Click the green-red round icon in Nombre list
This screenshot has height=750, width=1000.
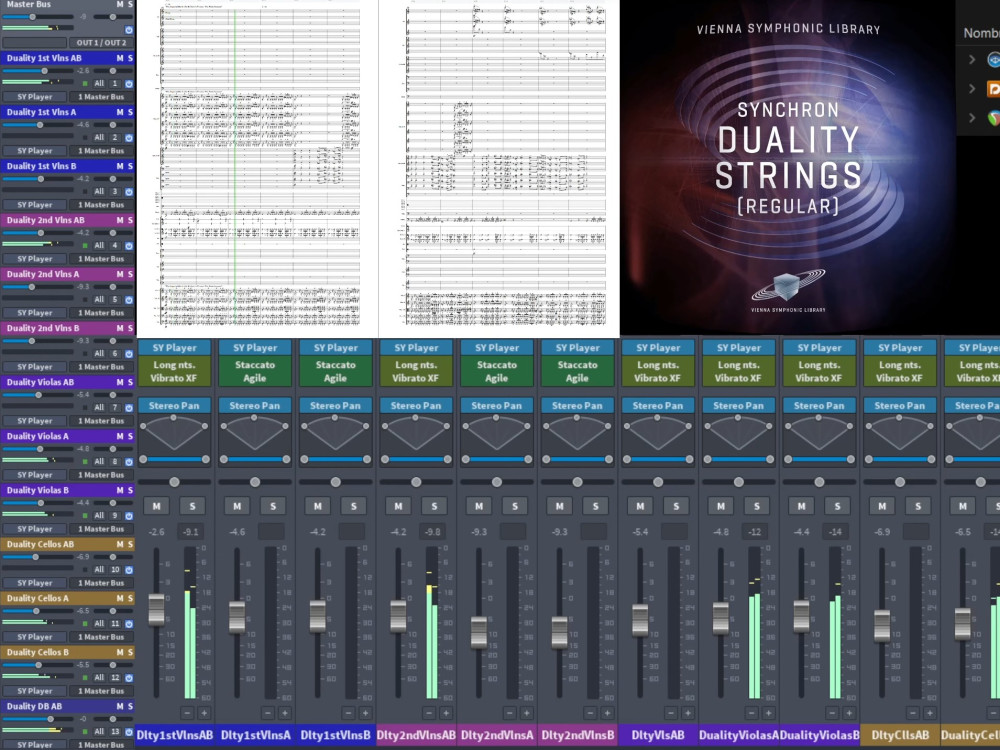pos(994,118)
